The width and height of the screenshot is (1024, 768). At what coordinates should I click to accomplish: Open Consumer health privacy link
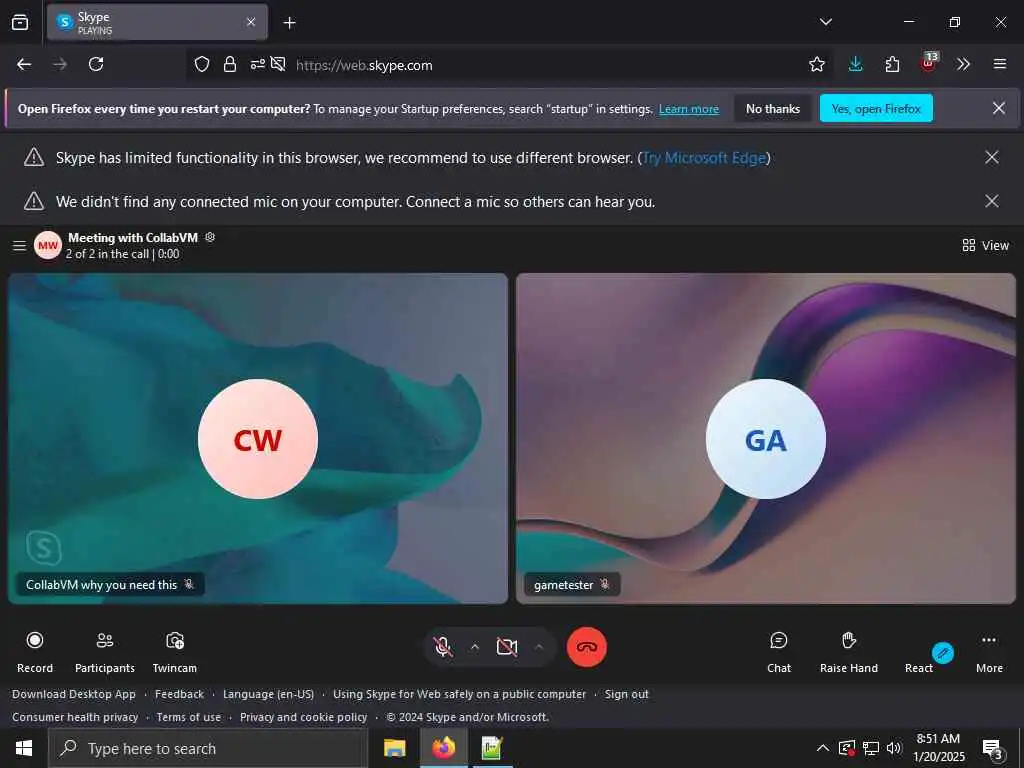click(75, 717)
